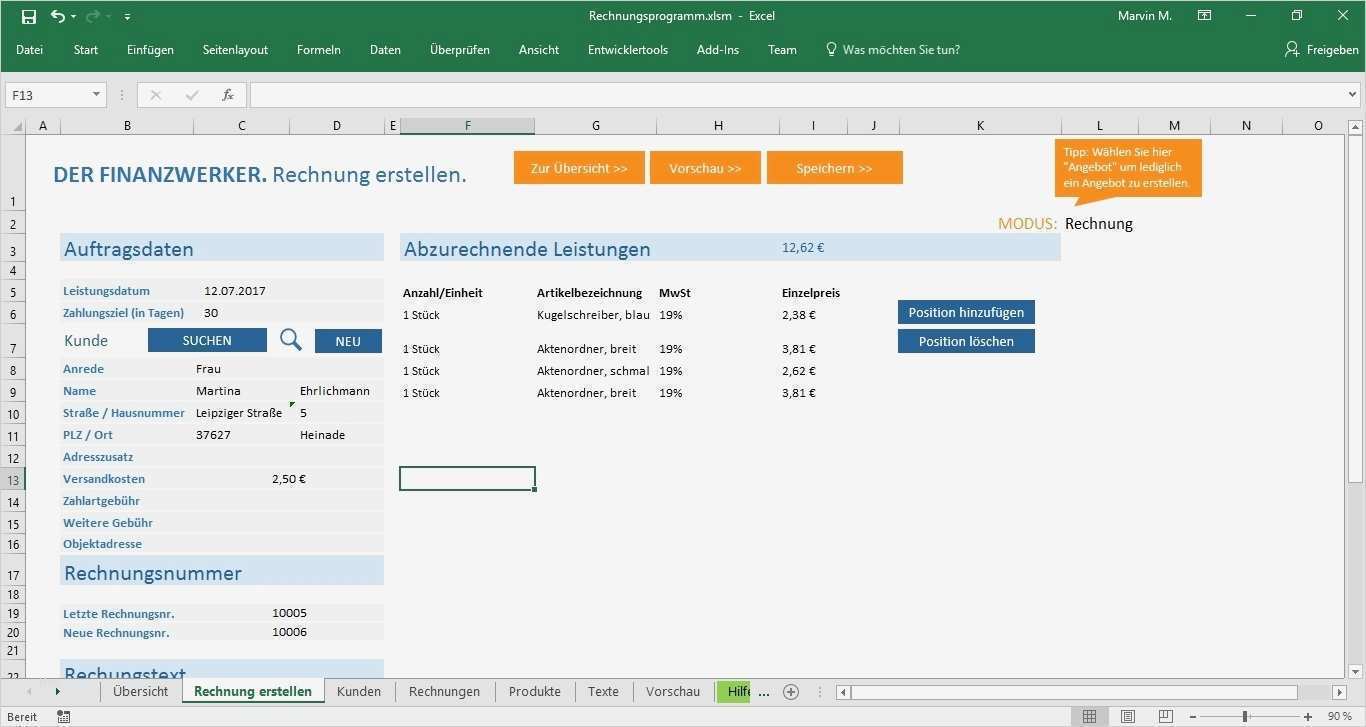This screenshot has height=727, width=1366.
Task: Open Ribbon display options icon
Action: pos(1205,16)
